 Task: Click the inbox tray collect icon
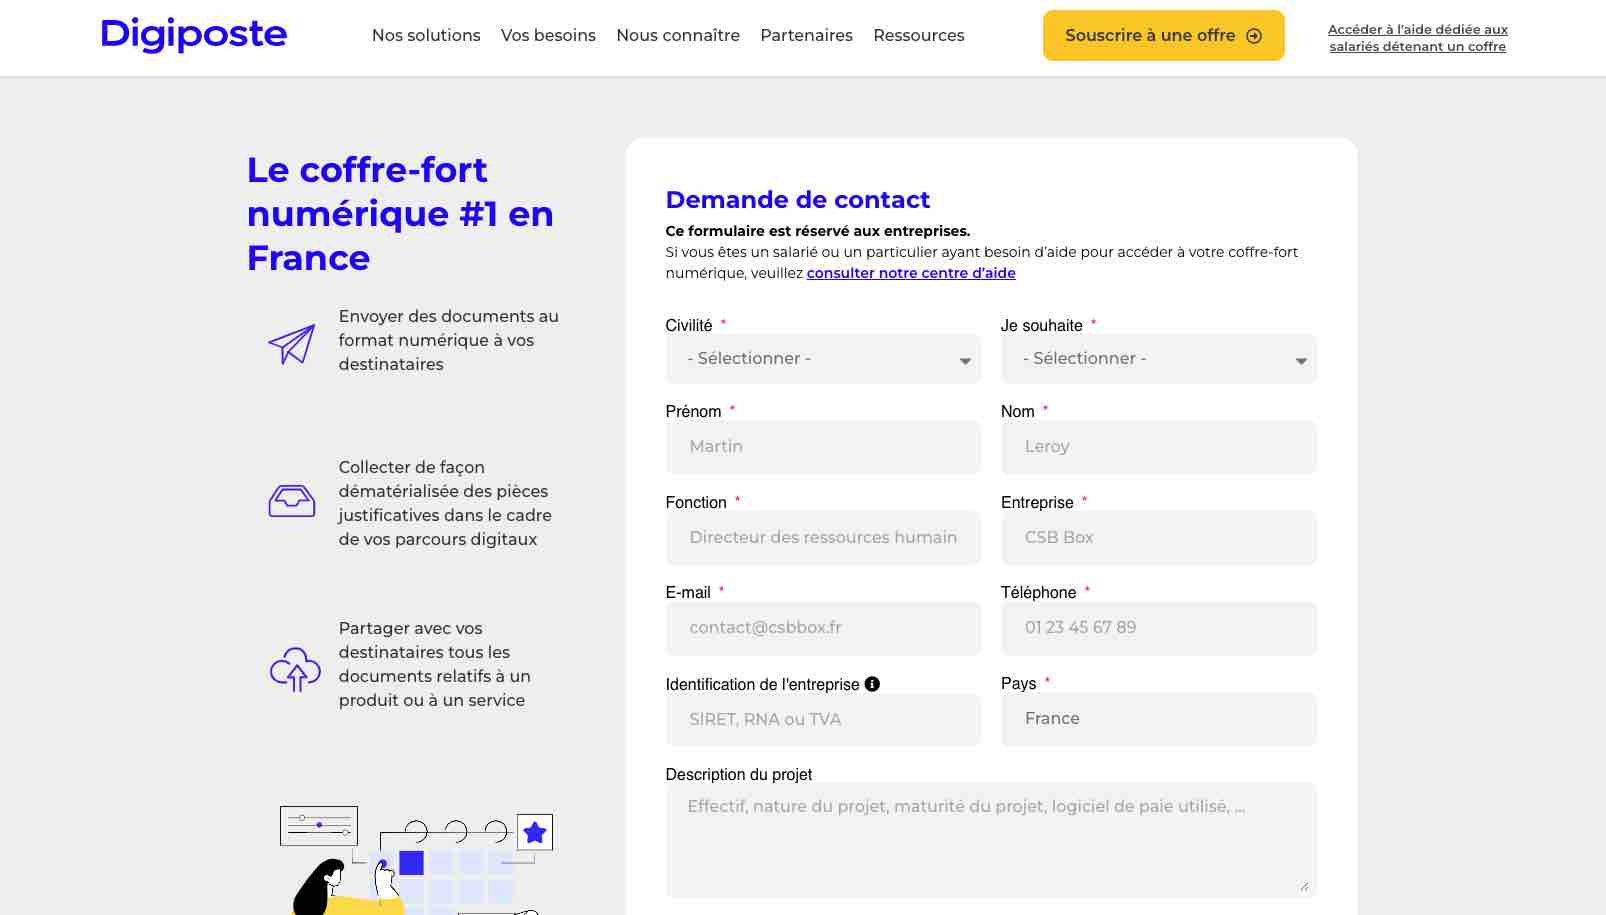pos(292,501)
